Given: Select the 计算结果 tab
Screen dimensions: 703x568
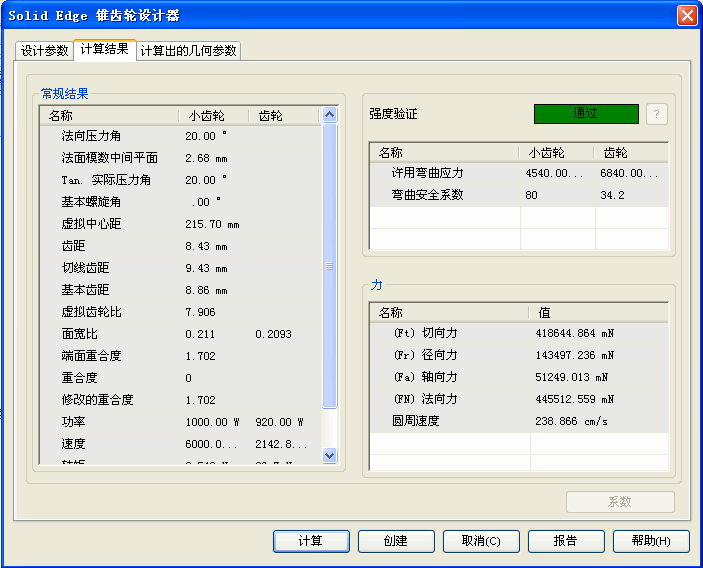Looking at the screenshot, I should coord(105,50).
